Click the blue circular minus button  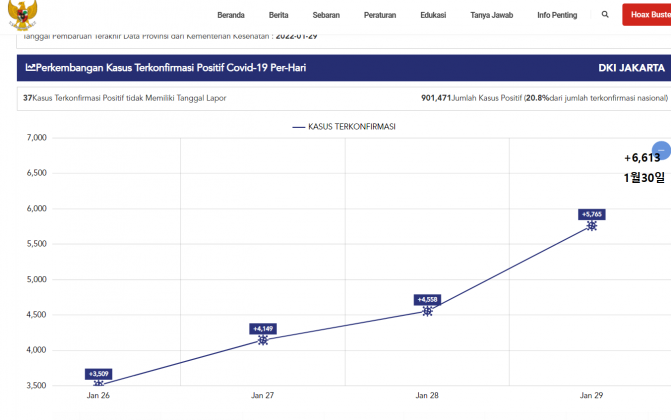[660, 150]
